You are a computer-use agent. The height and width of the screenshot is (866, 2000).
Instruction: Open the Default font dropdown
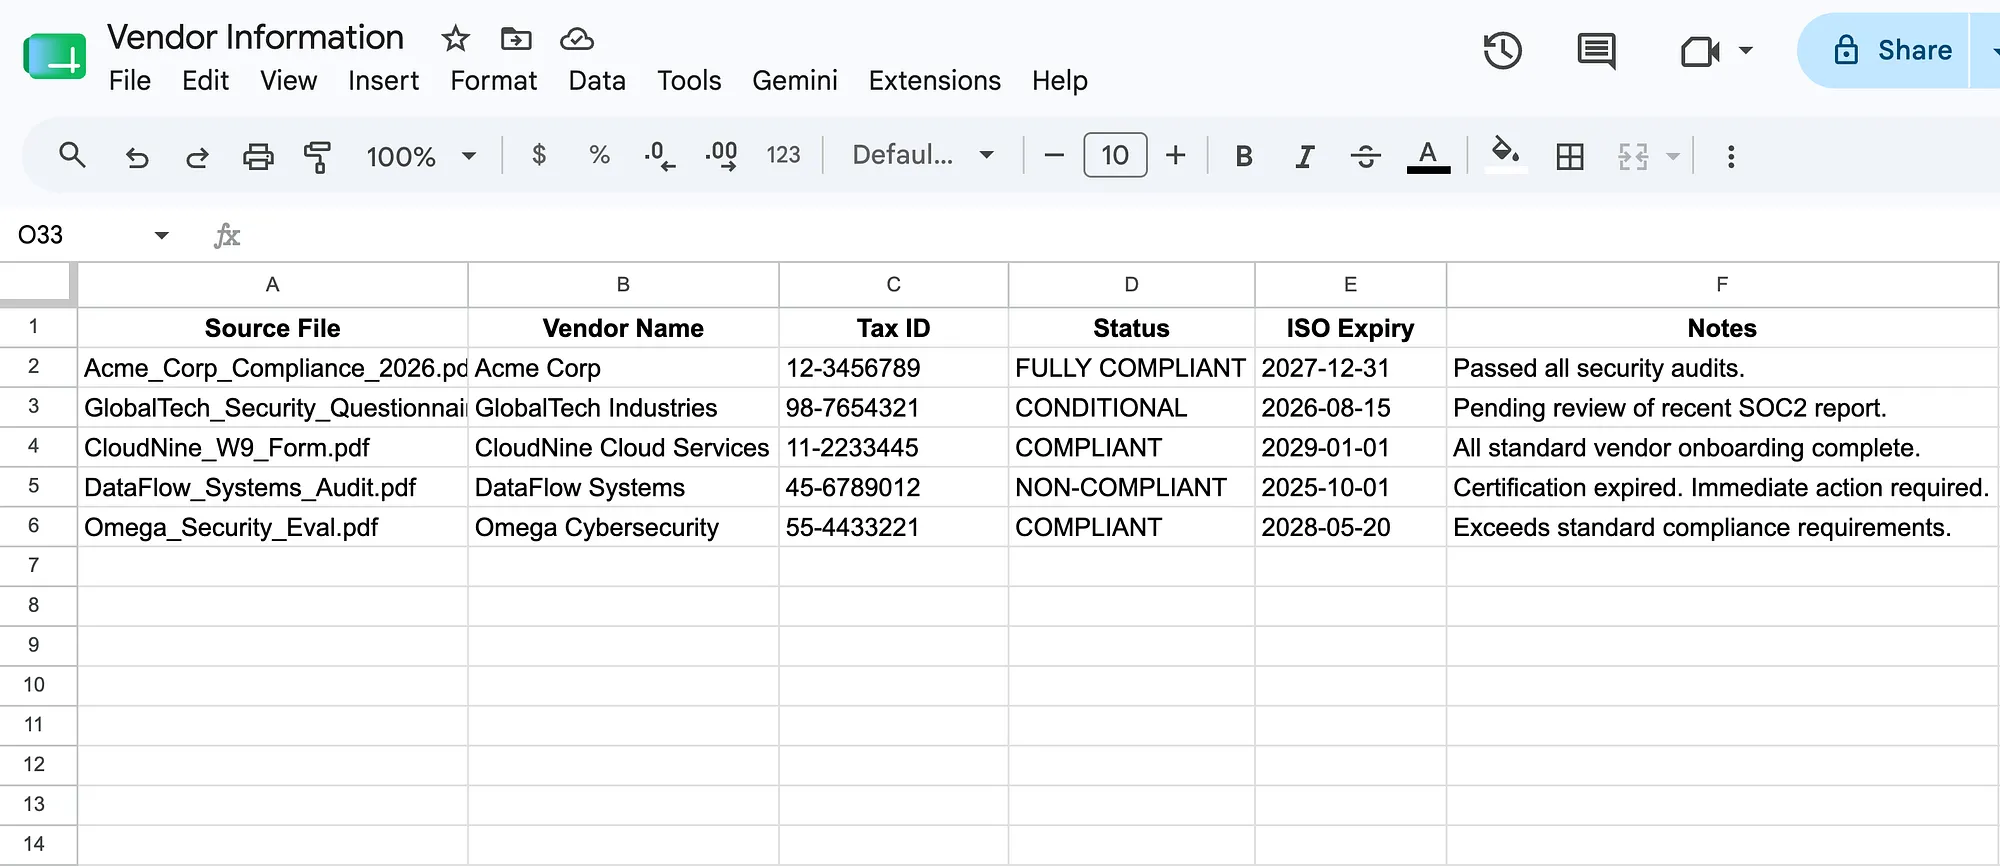[x=923, y=155]
